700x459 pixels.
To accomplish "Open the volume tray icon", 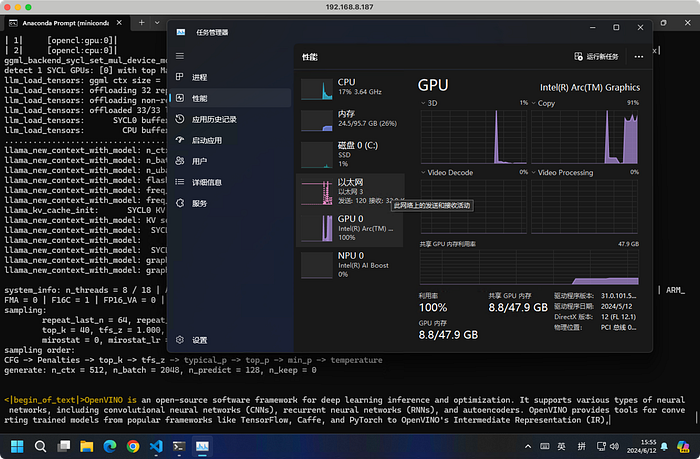I will click(x=615, y=446).
